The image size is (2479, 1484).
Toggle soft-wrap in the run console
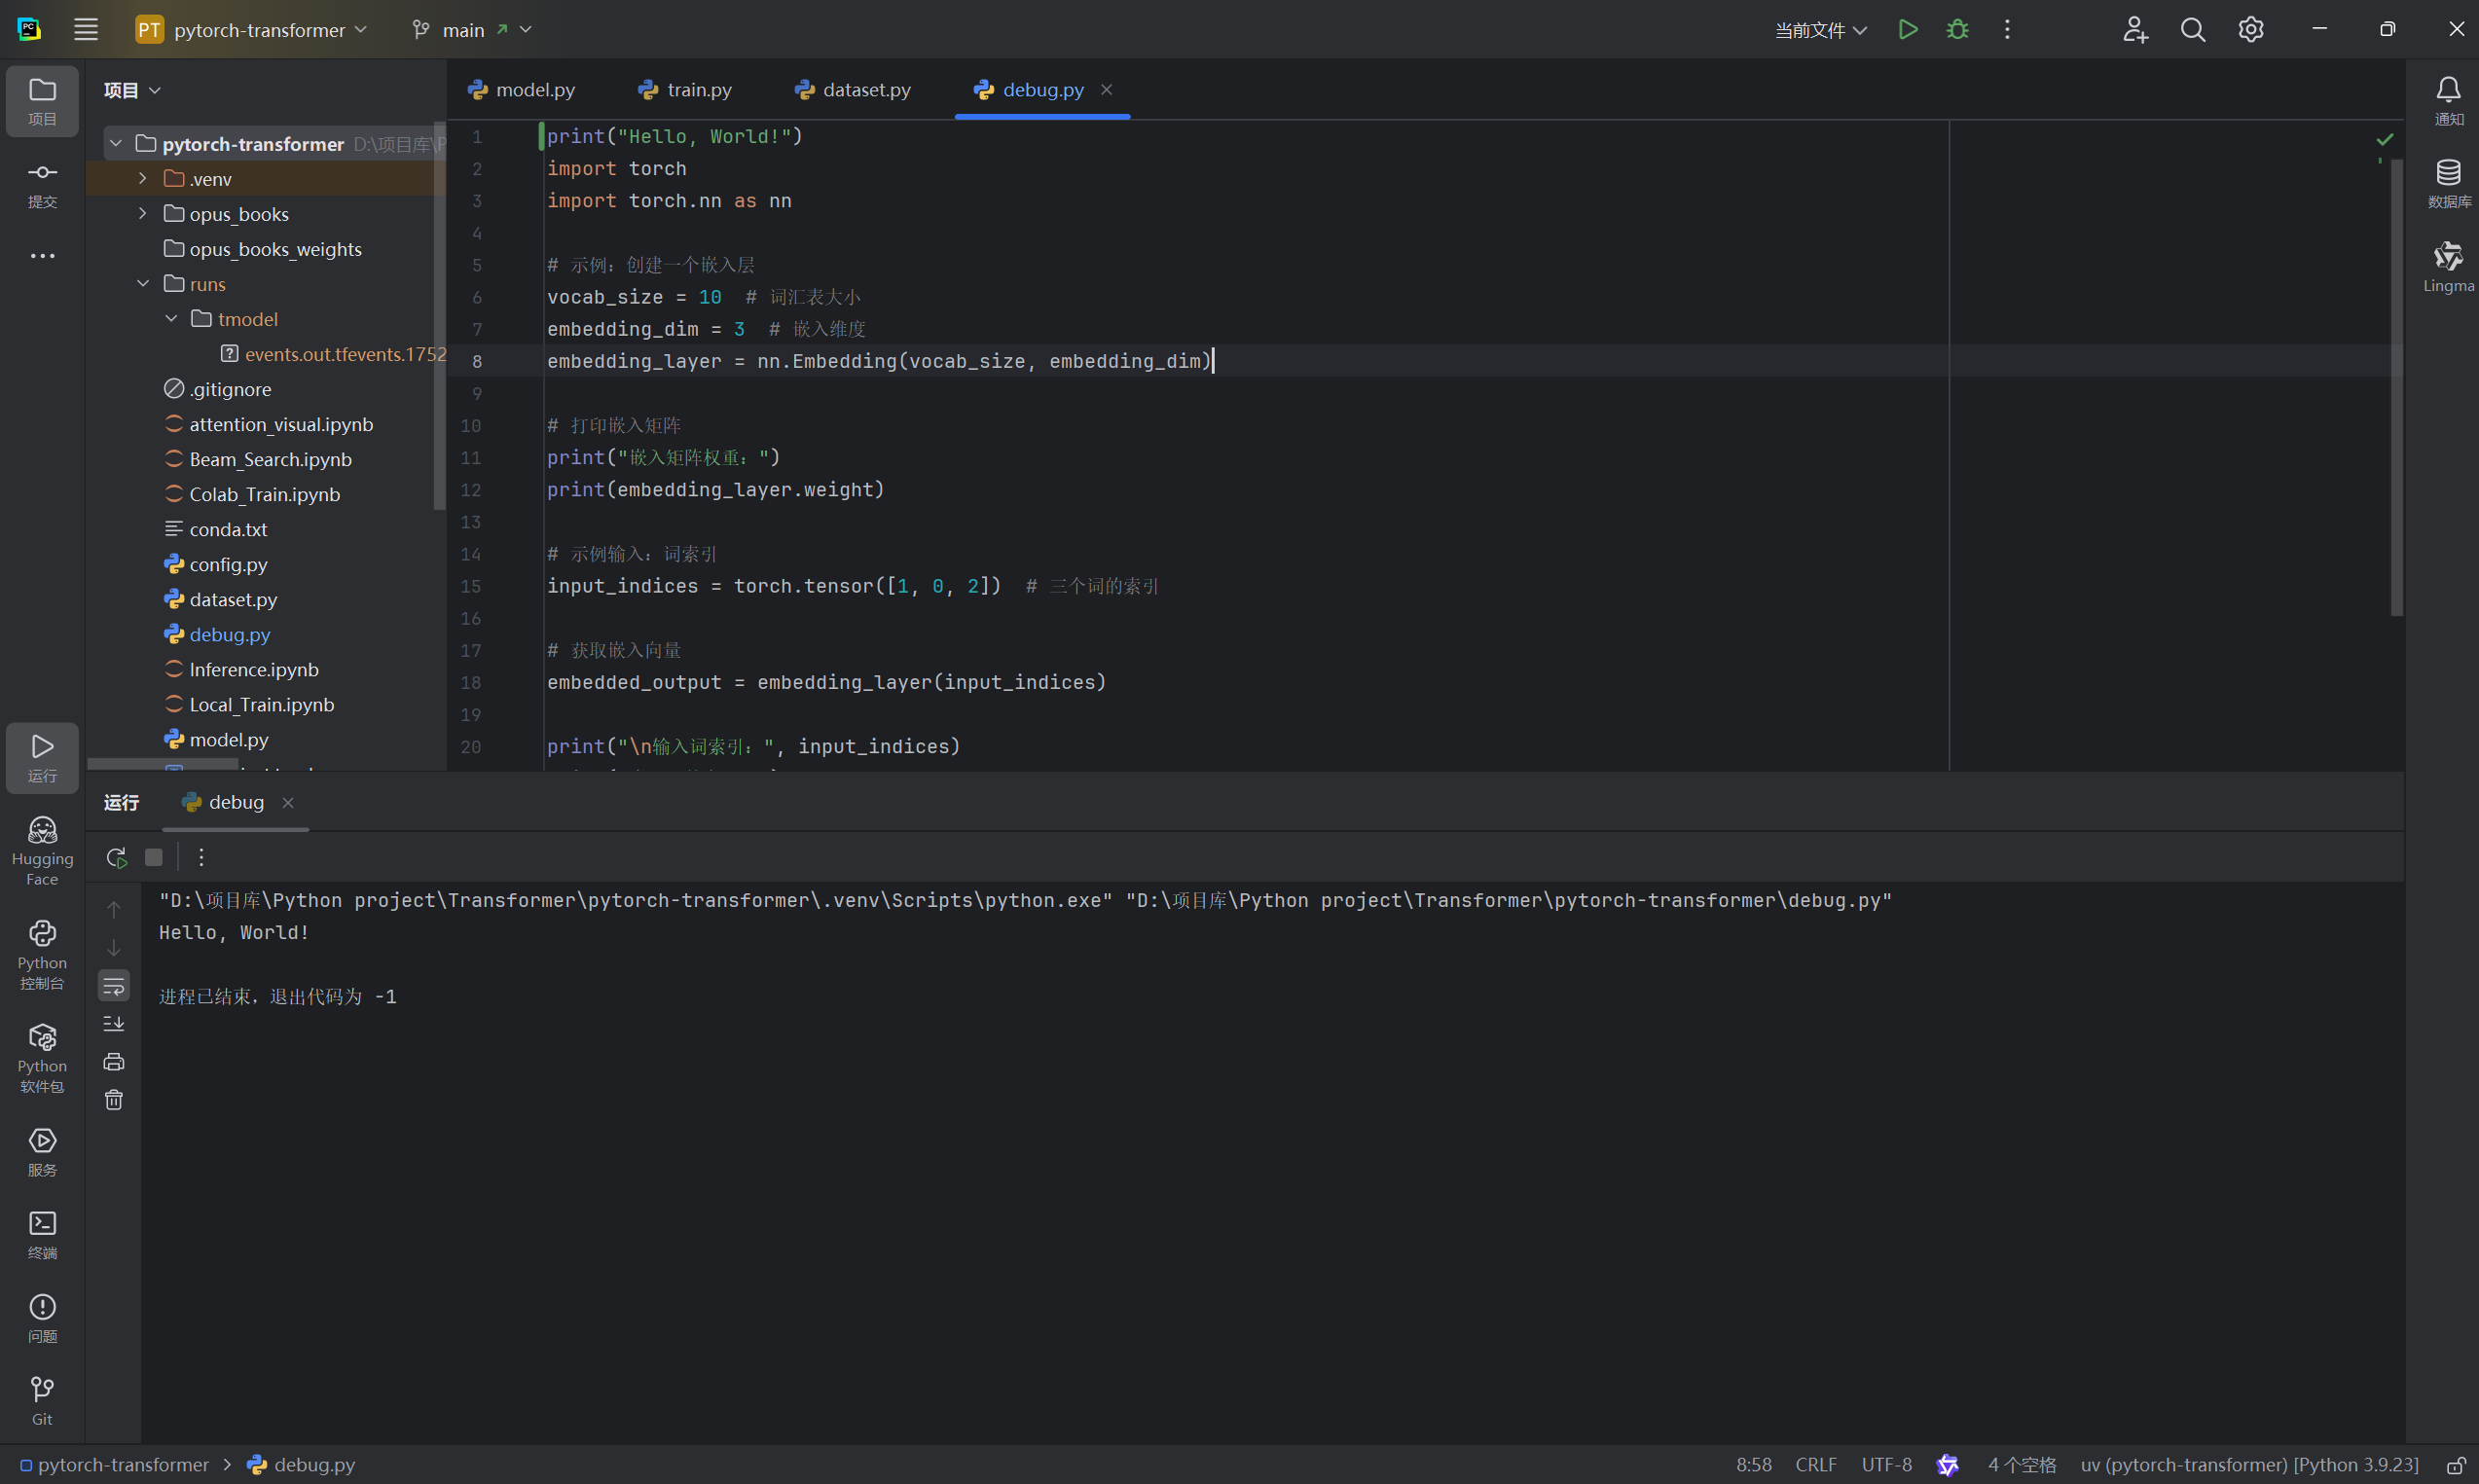click(114, 986)
